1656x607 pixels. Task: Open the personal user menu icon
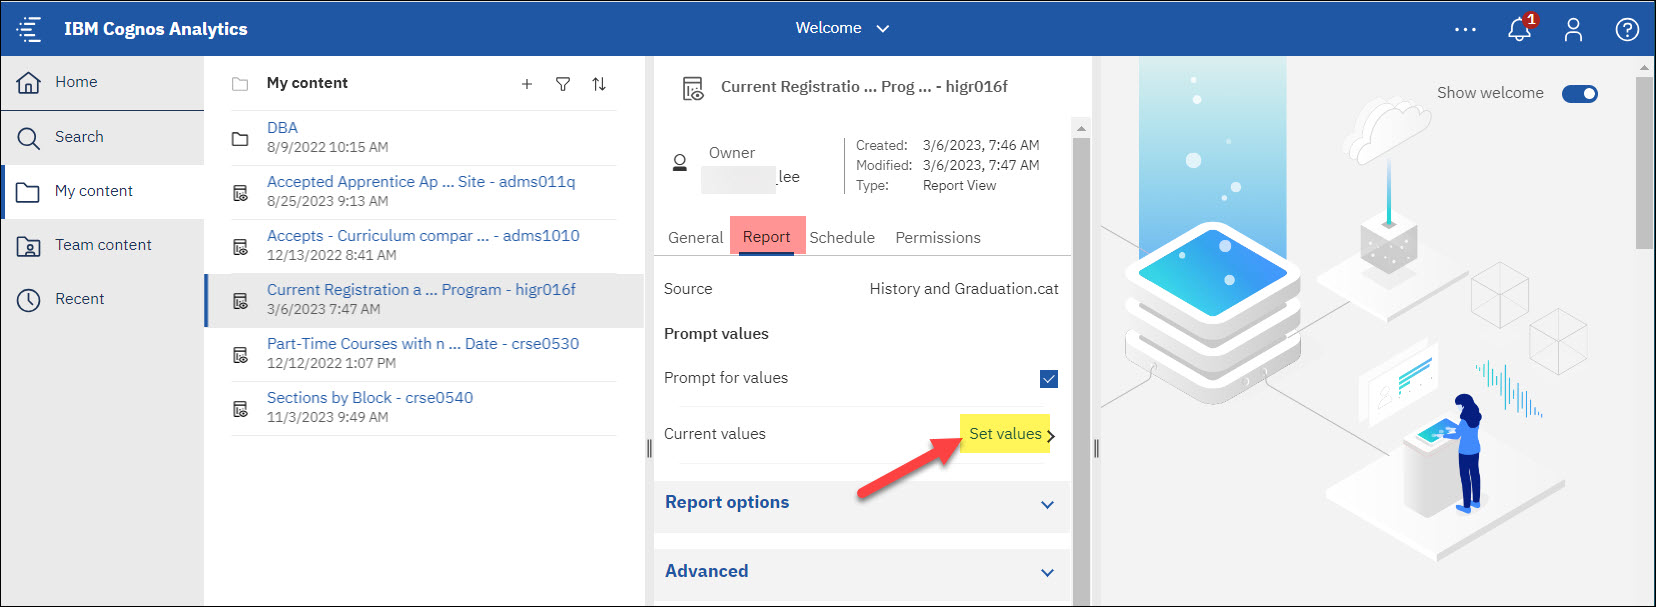point(1573,29)
